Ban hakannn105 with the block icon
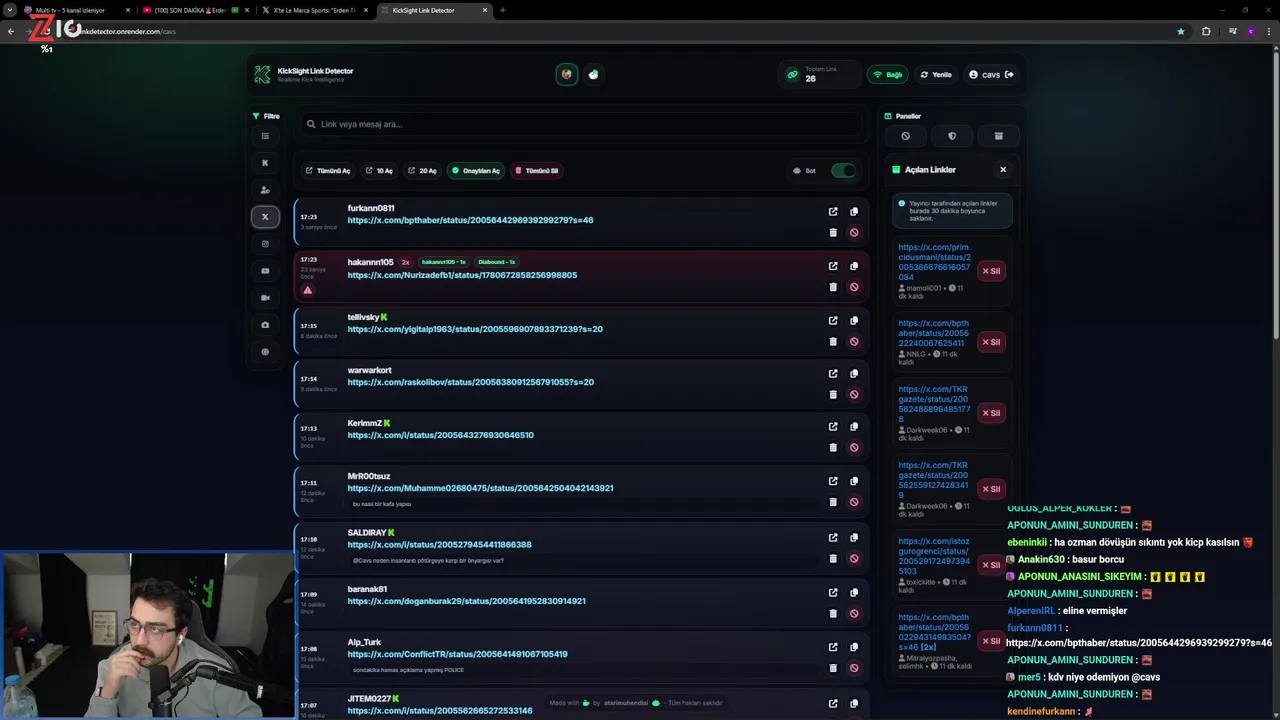1280x720 pixels. tap(854, 287)
